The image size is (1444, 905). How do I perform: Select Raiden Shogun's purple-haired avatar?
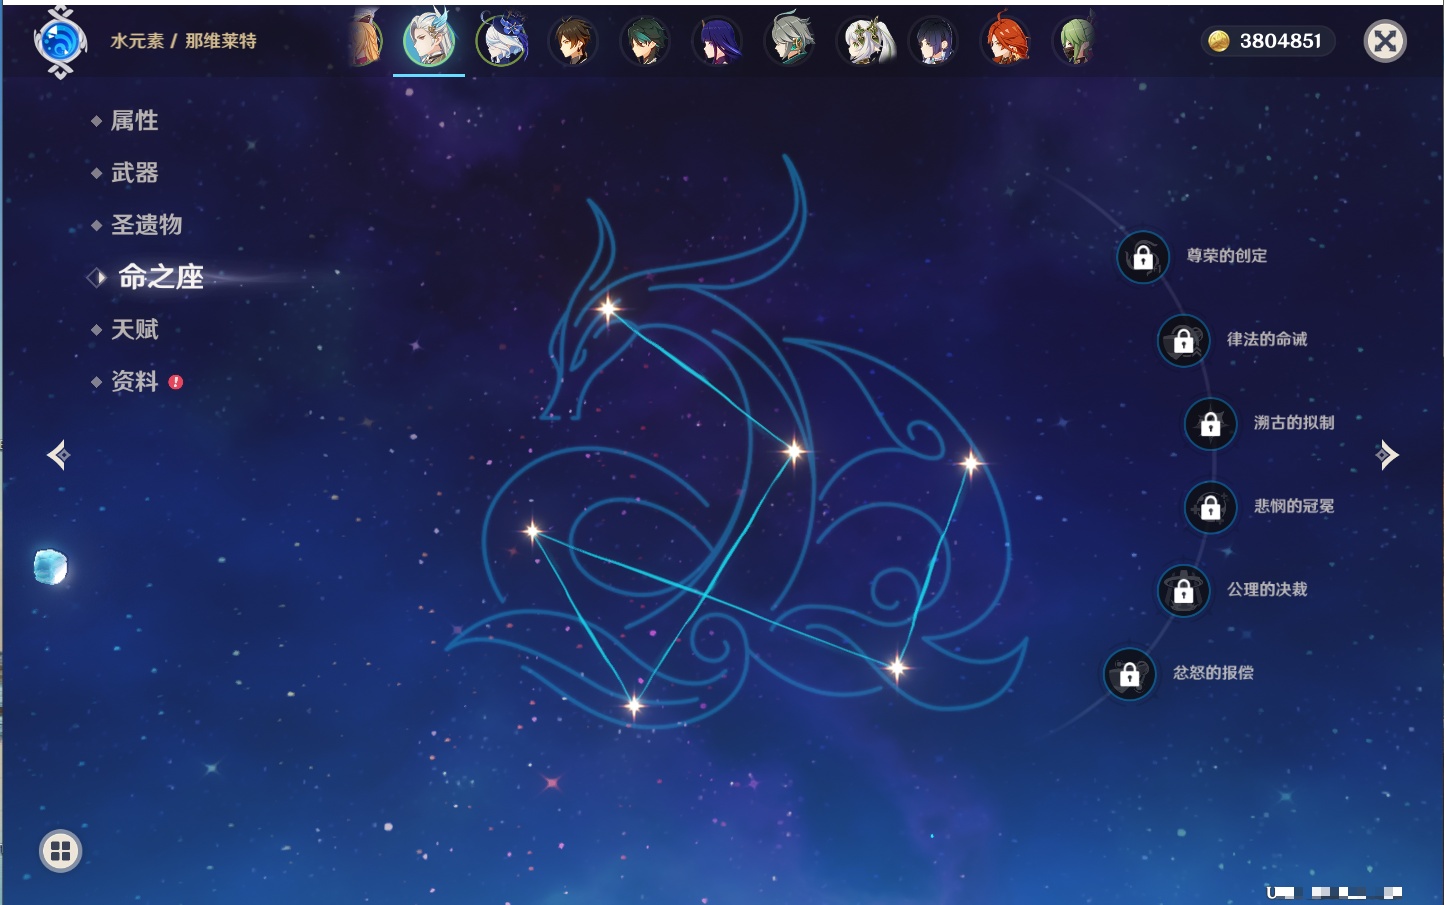(x=717, y=42)
